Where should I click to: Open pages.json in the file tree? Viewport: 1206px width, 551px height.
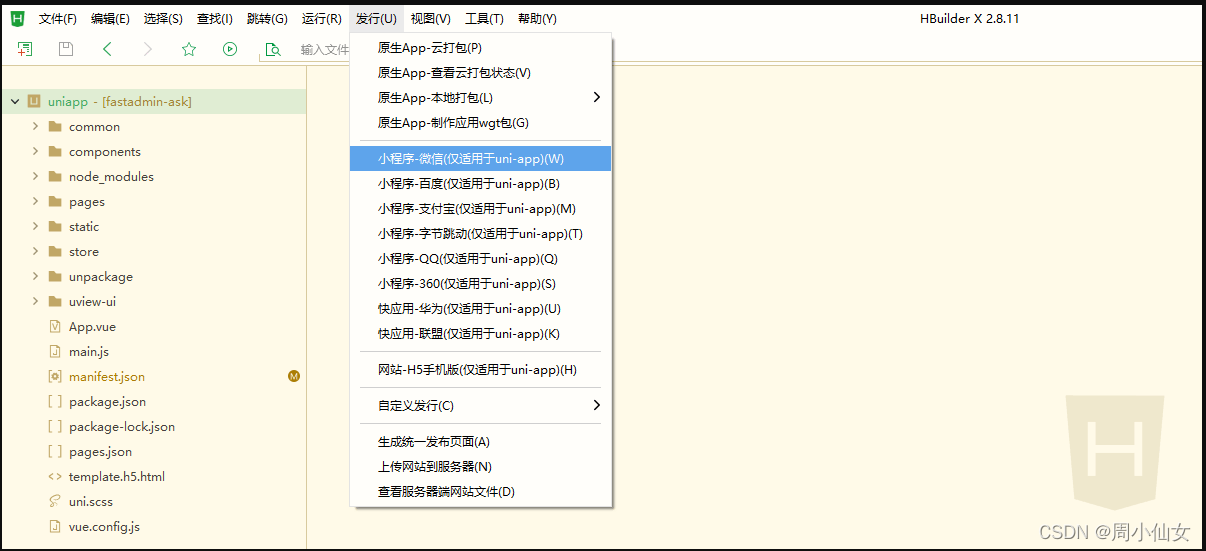100,452
